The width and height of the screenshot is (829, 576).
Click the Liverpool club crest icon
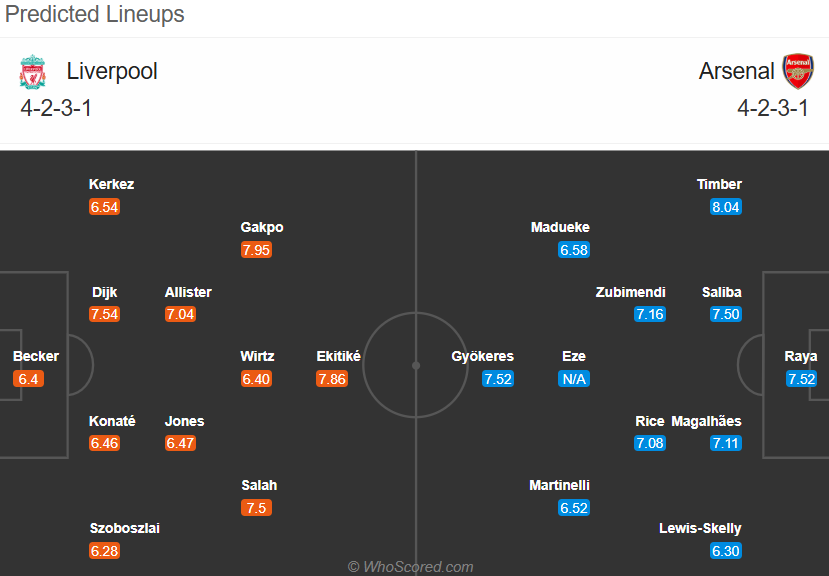coord(33,71)
